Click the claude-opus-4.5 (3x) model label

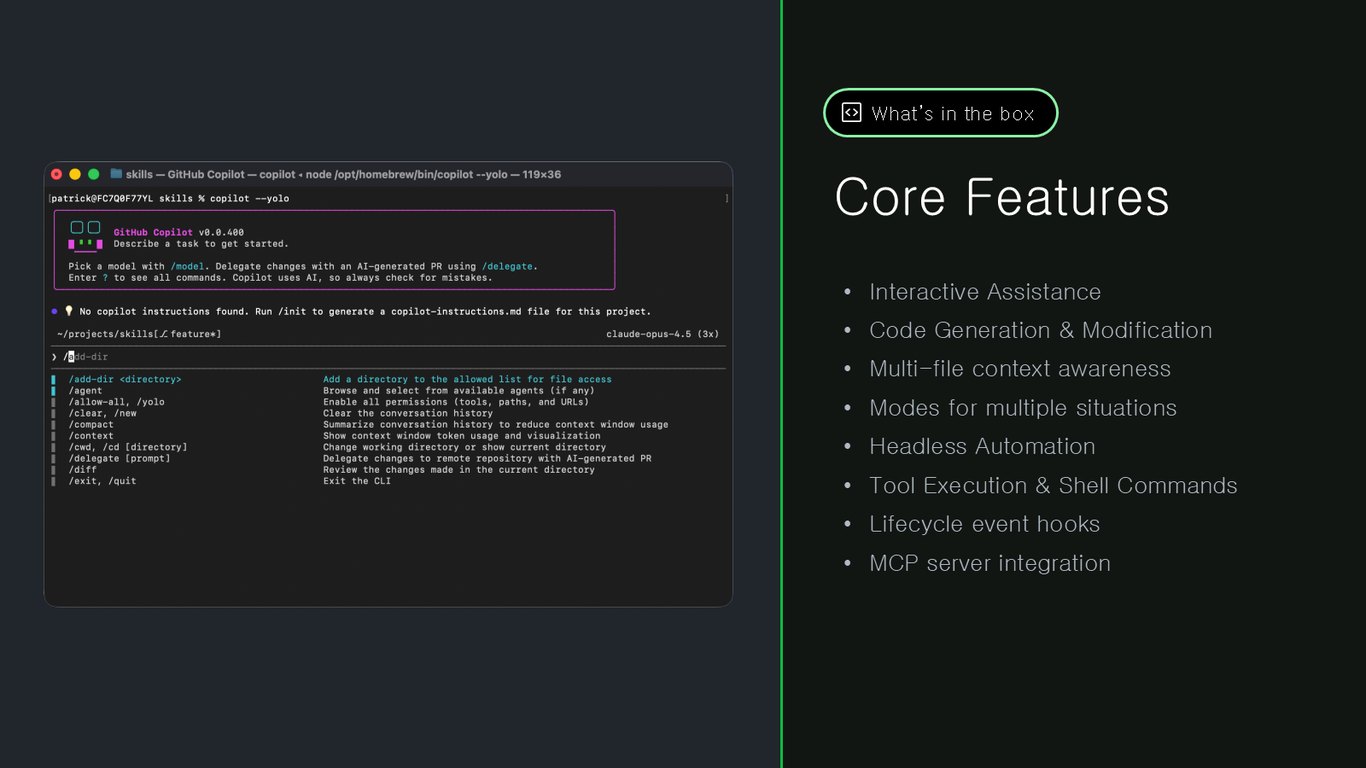point(662,334)
